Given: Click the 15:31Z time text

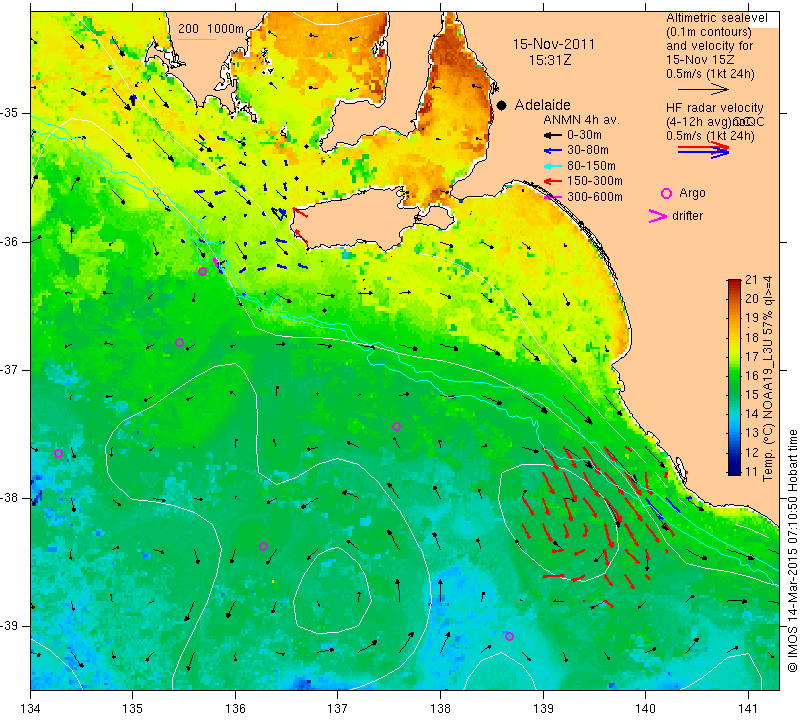Looking at the screenshot, I should click(x=549, y=60).
